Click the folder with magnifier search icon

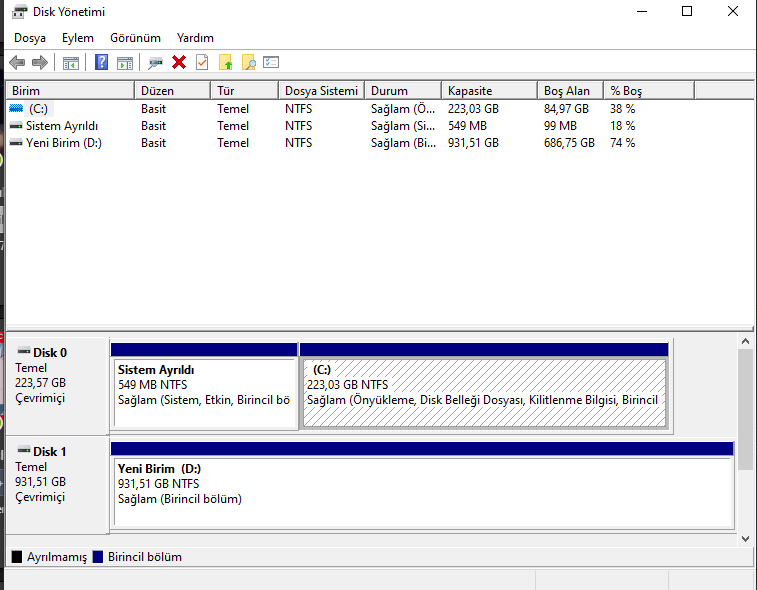coord(248,62)
